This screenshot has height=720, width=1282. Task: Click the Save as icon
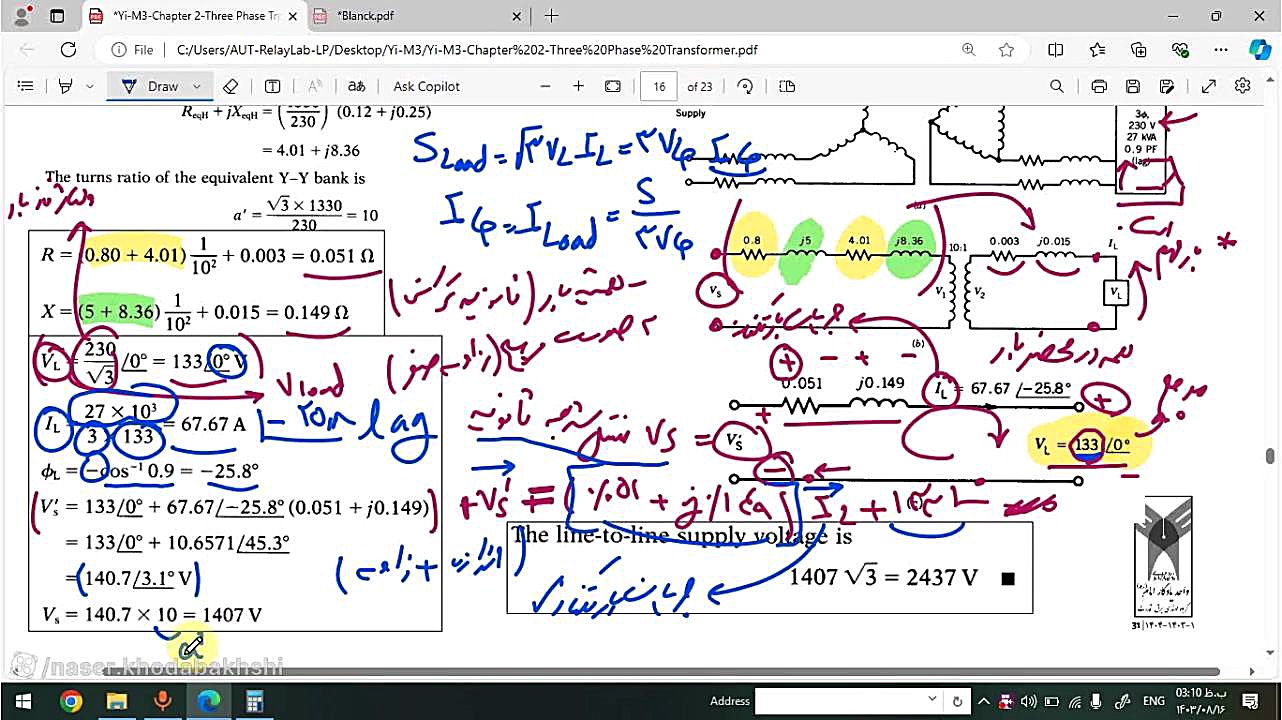click(x=1166, y=86)
